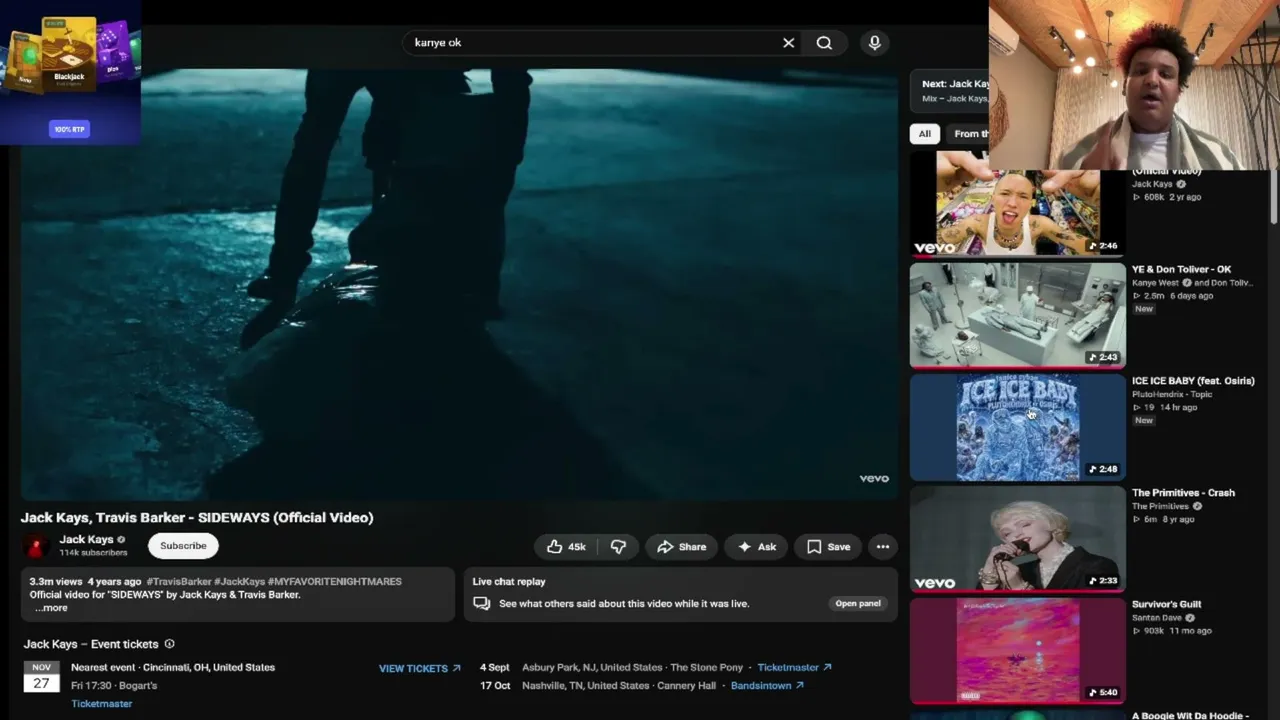The height and width of the screenshot is (720, 1280).
Task: Click the 'YE & Don Toliver - OK' title
Action: coord(1181,269)
